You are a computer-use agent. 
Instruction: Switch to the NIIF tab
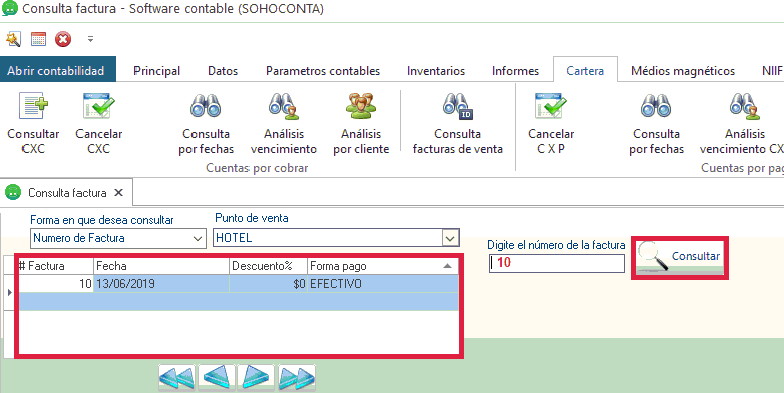[772, 70]
